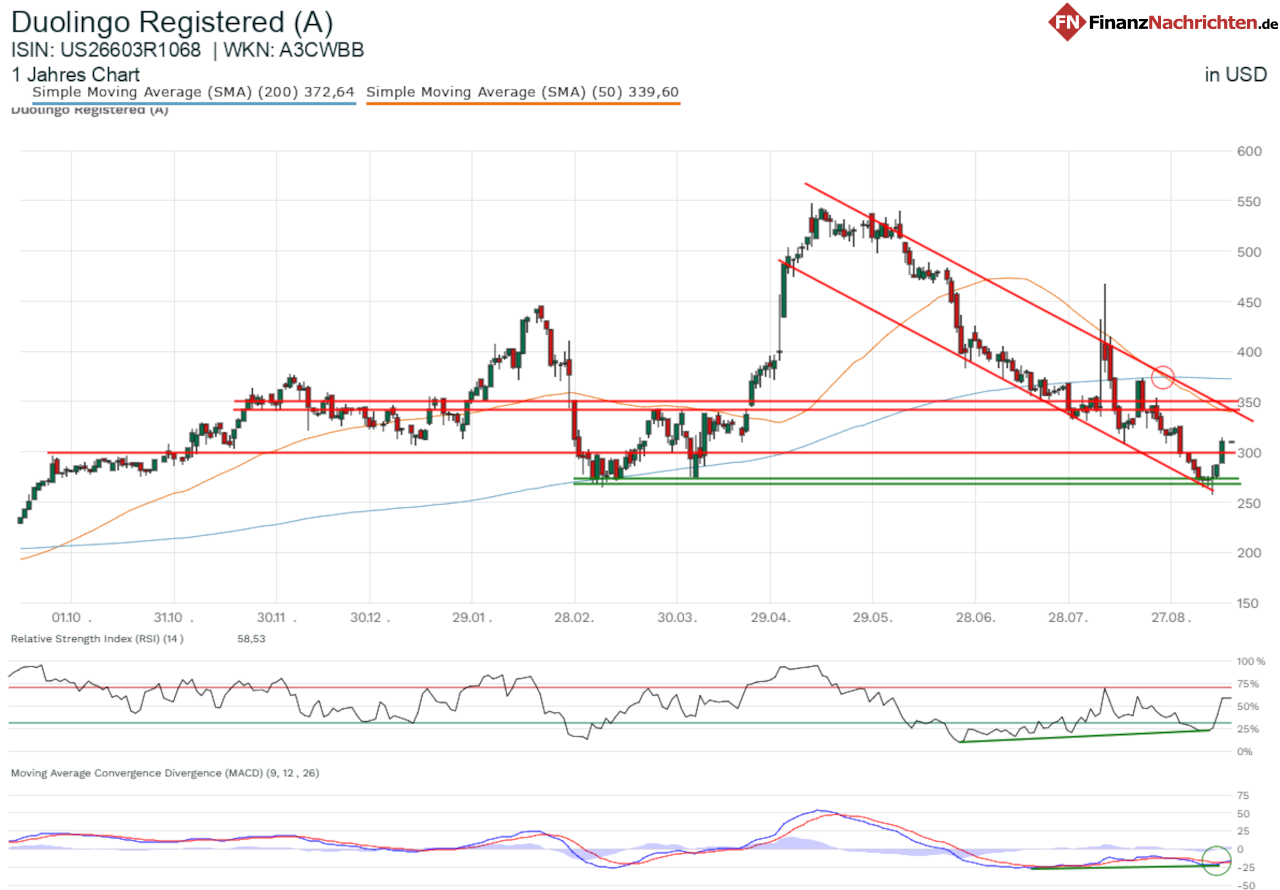This screenshot has height=890, width=1280.
Task: Click the RSI 50% axis label
Action: point(1250,706)
